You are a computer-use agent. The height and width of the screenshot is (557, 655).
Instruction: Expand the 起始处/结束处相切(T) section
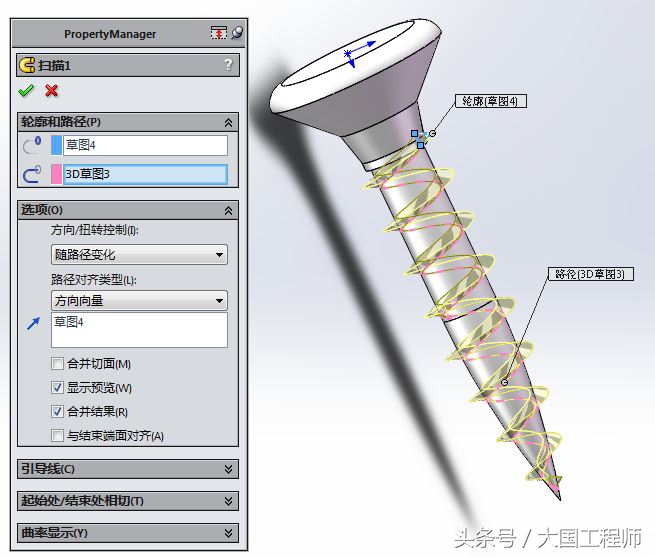[128, 501]
